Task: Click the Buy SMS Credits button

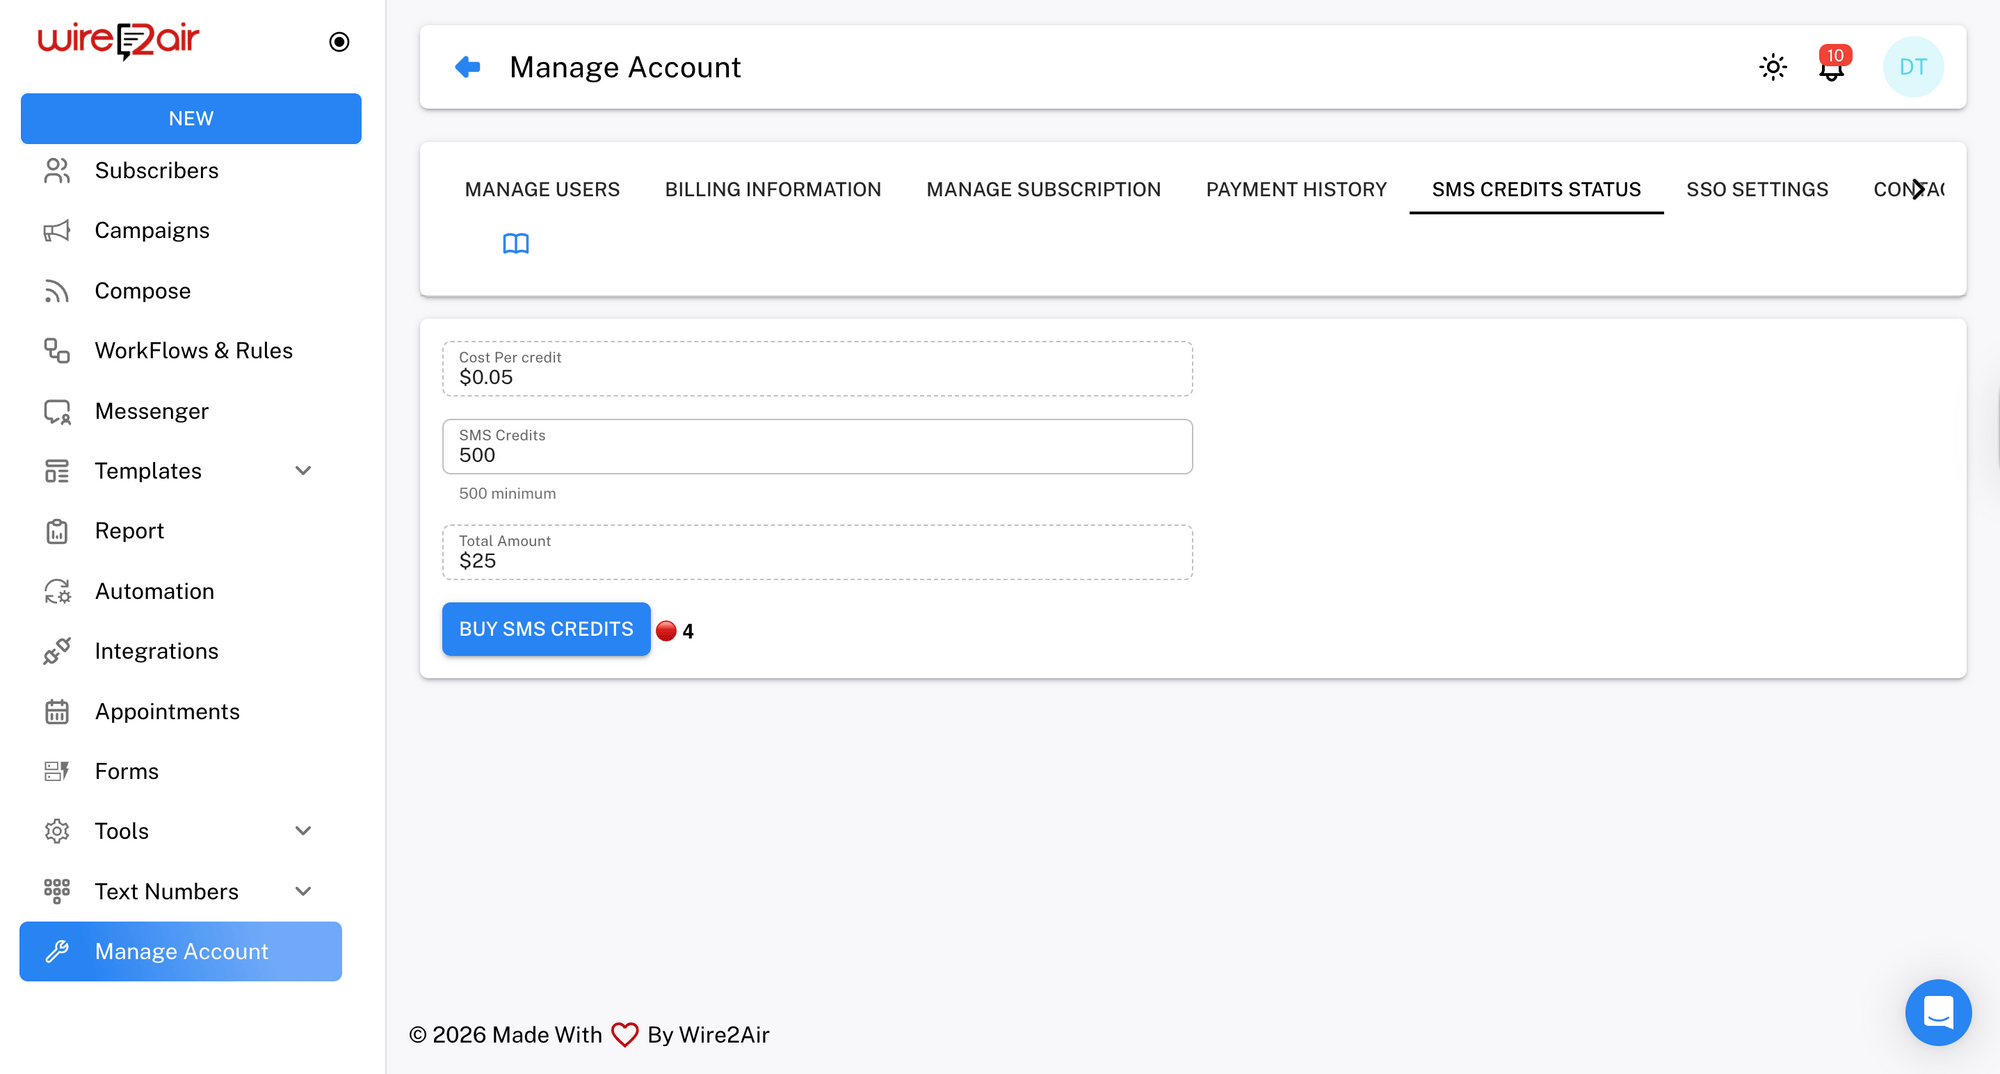Action: [546, 629]
